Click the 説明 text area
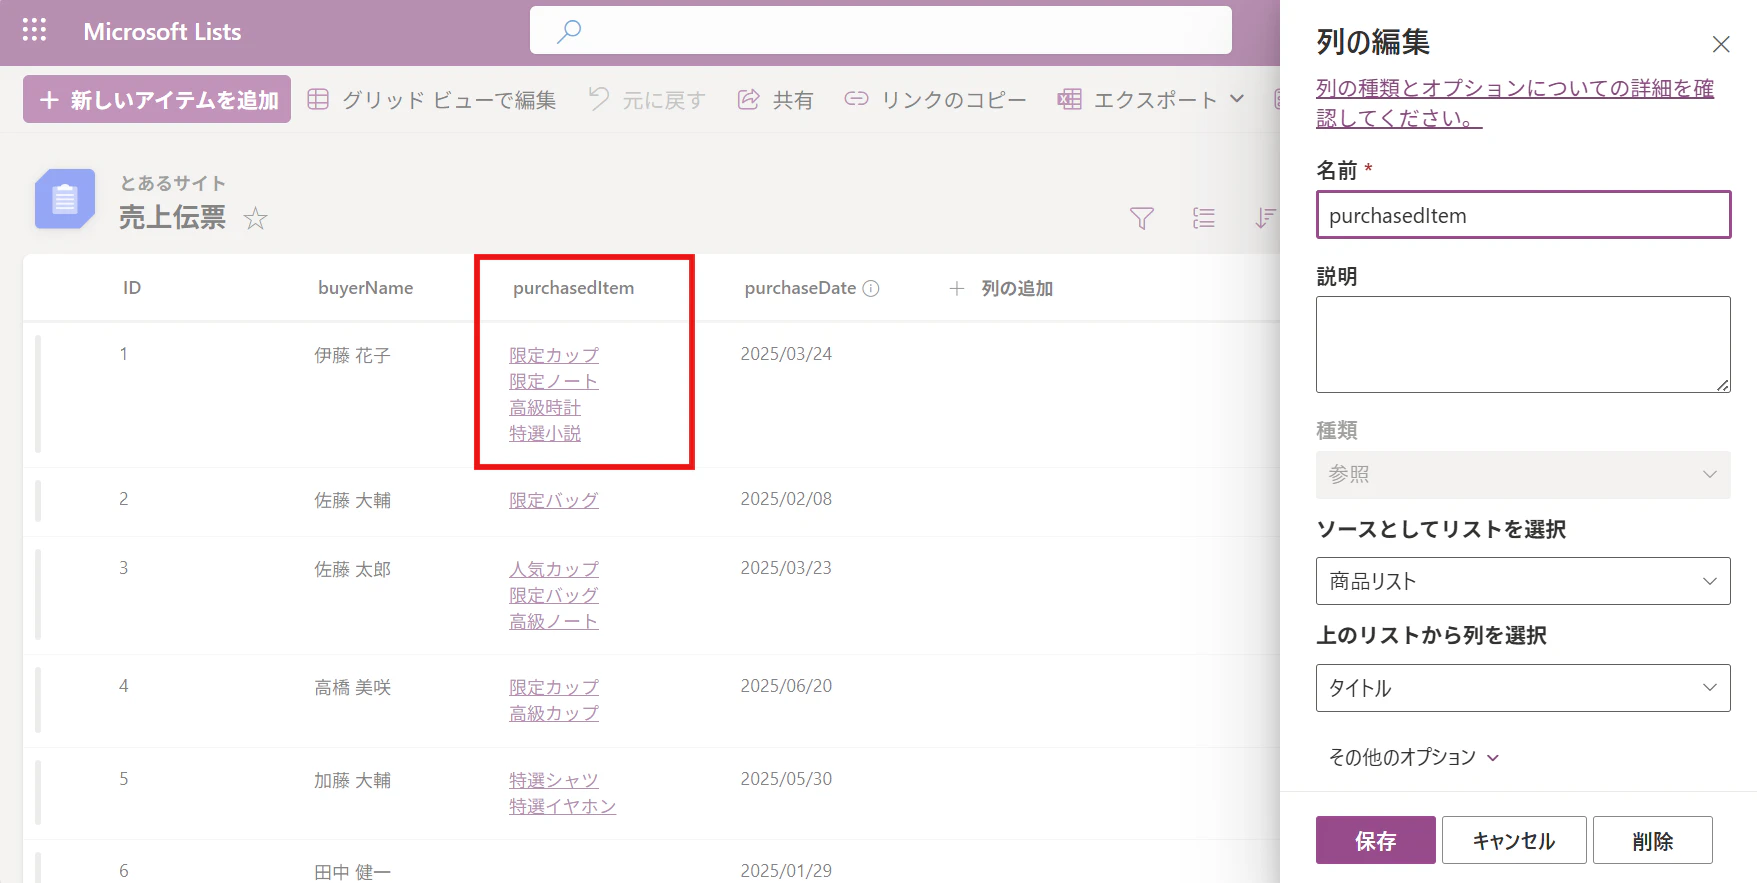Screen dimensions: 1757x883 1523,344
